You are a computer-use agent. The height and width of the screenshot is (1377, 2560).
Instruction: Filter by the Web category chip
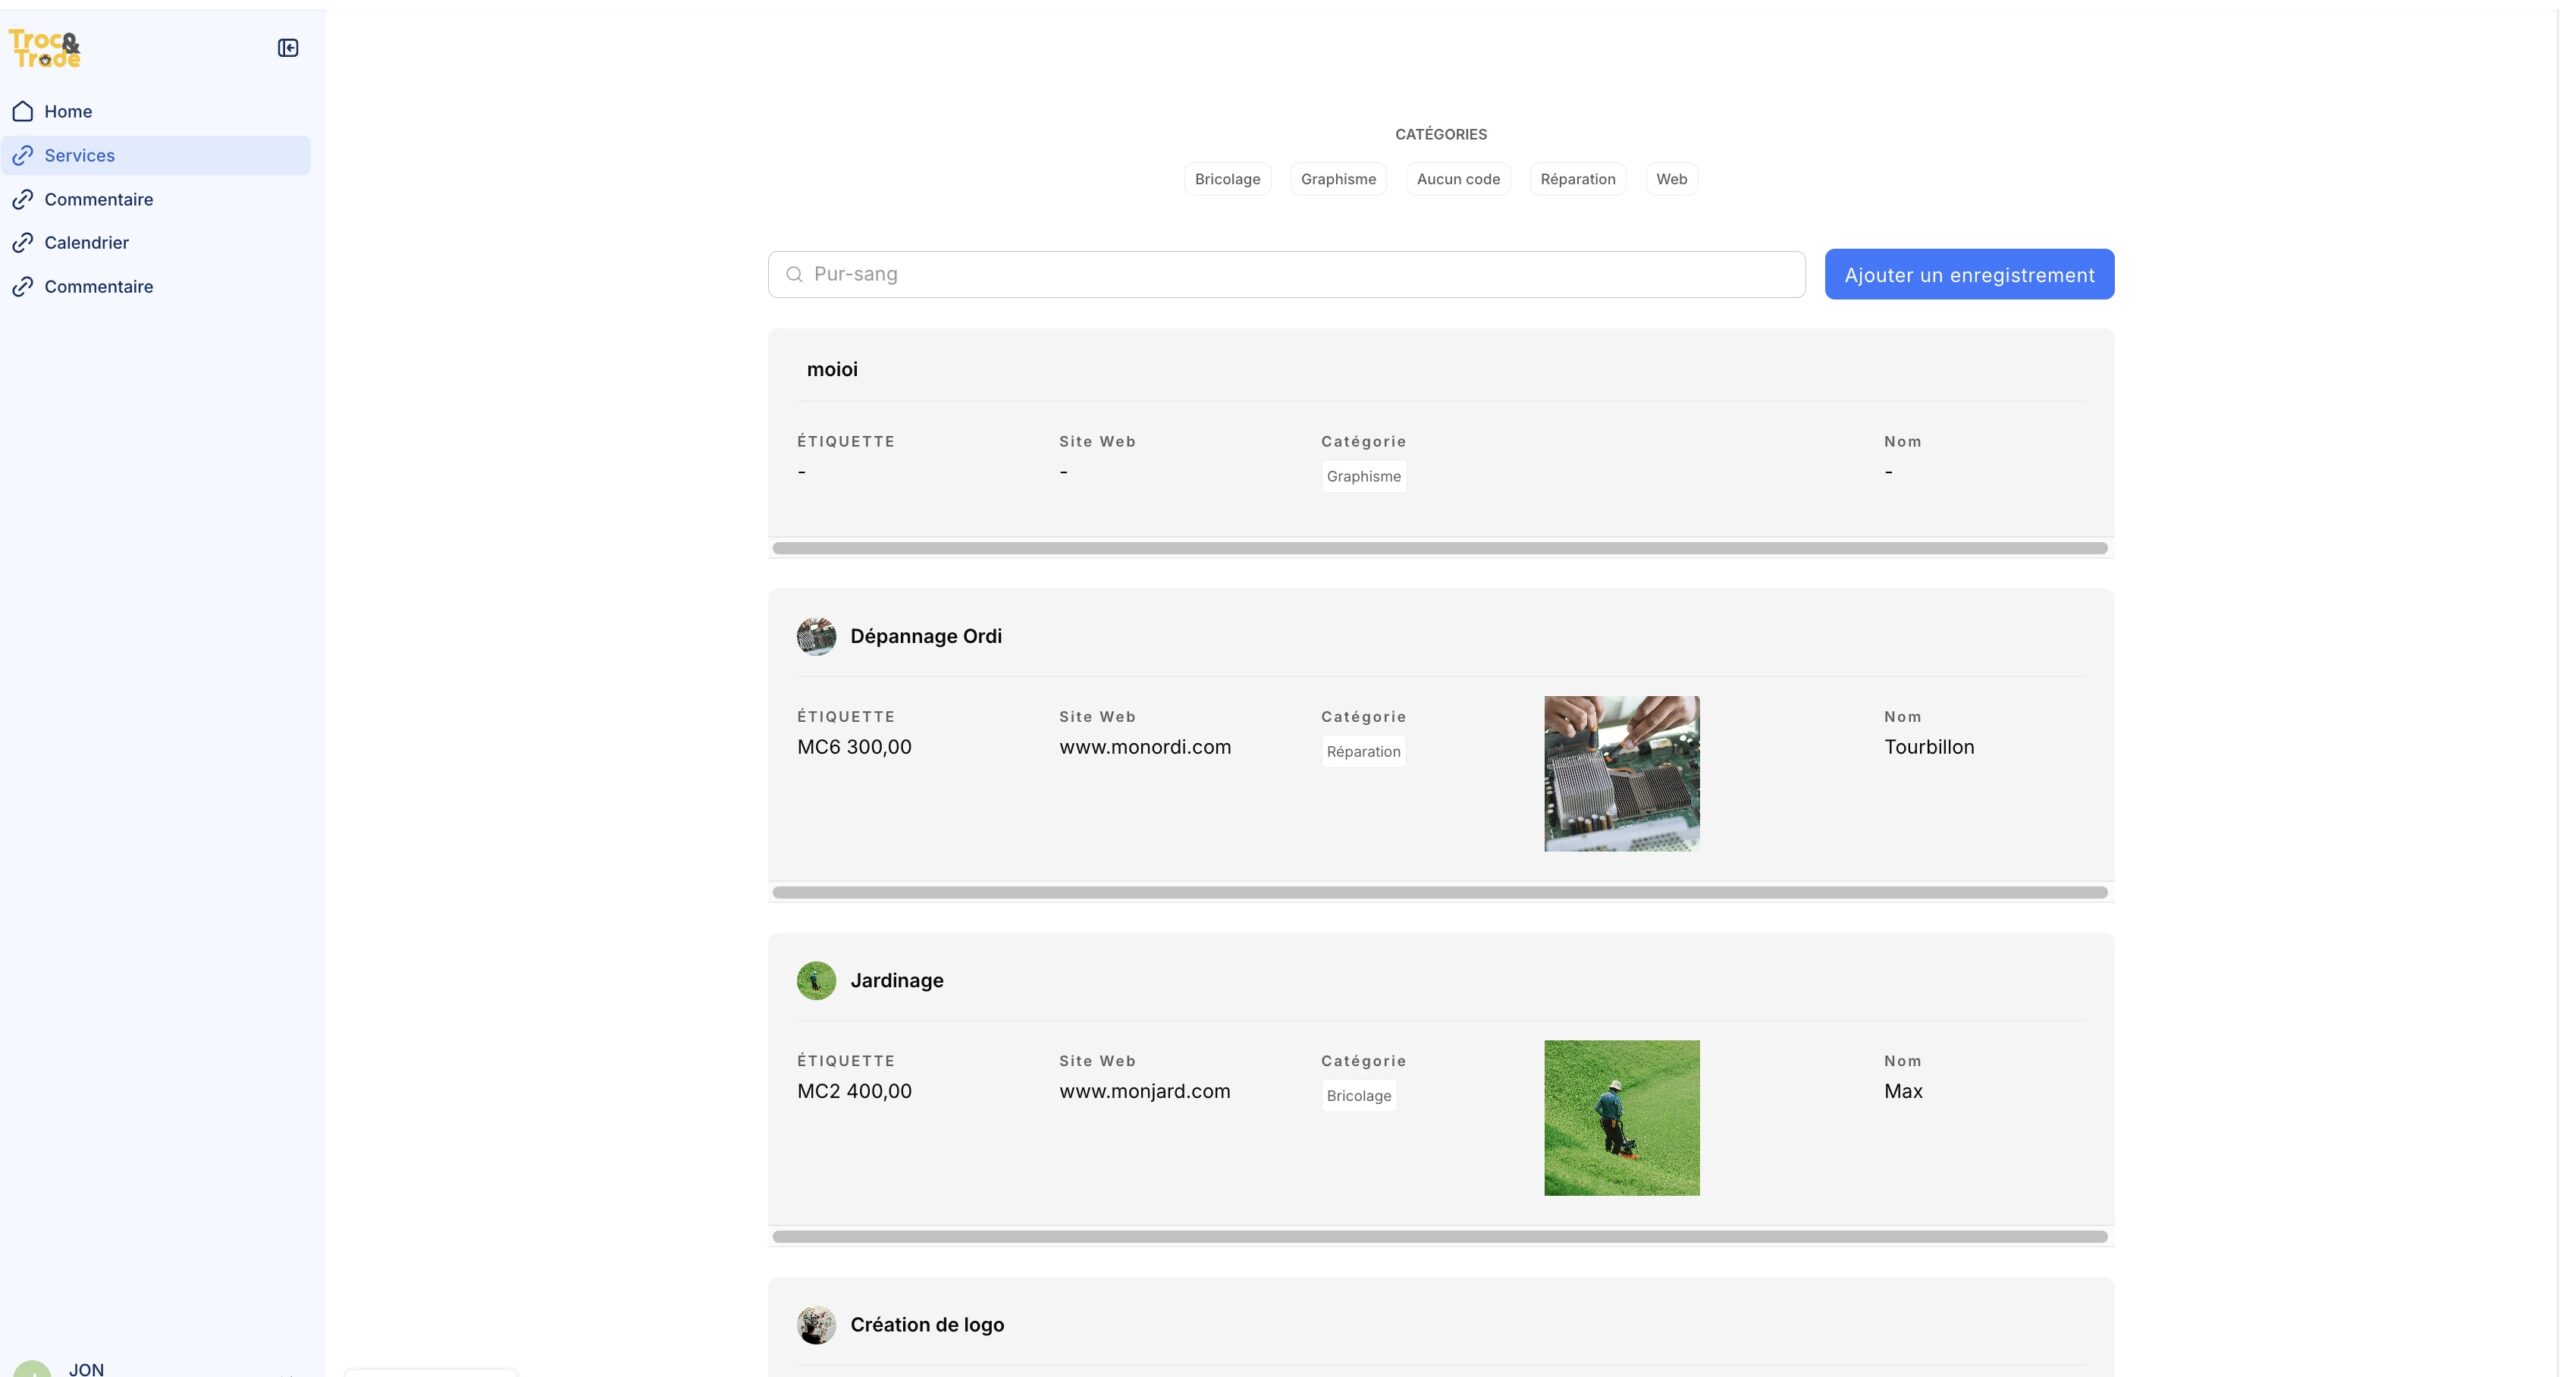click(1671, 179)
